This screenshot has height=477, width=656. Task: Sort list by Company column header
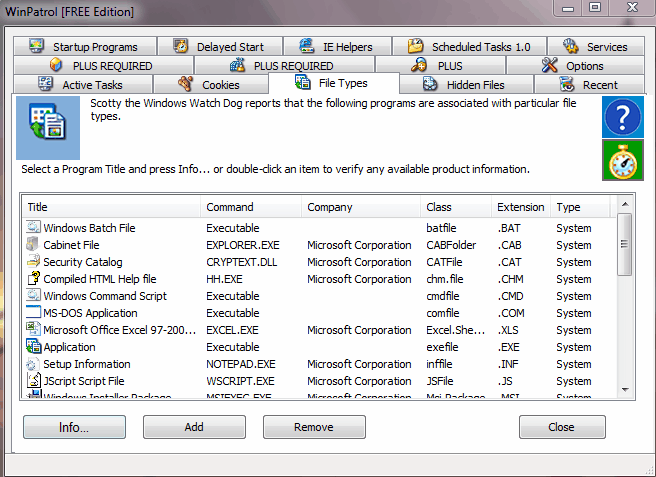tap(361, 207)
